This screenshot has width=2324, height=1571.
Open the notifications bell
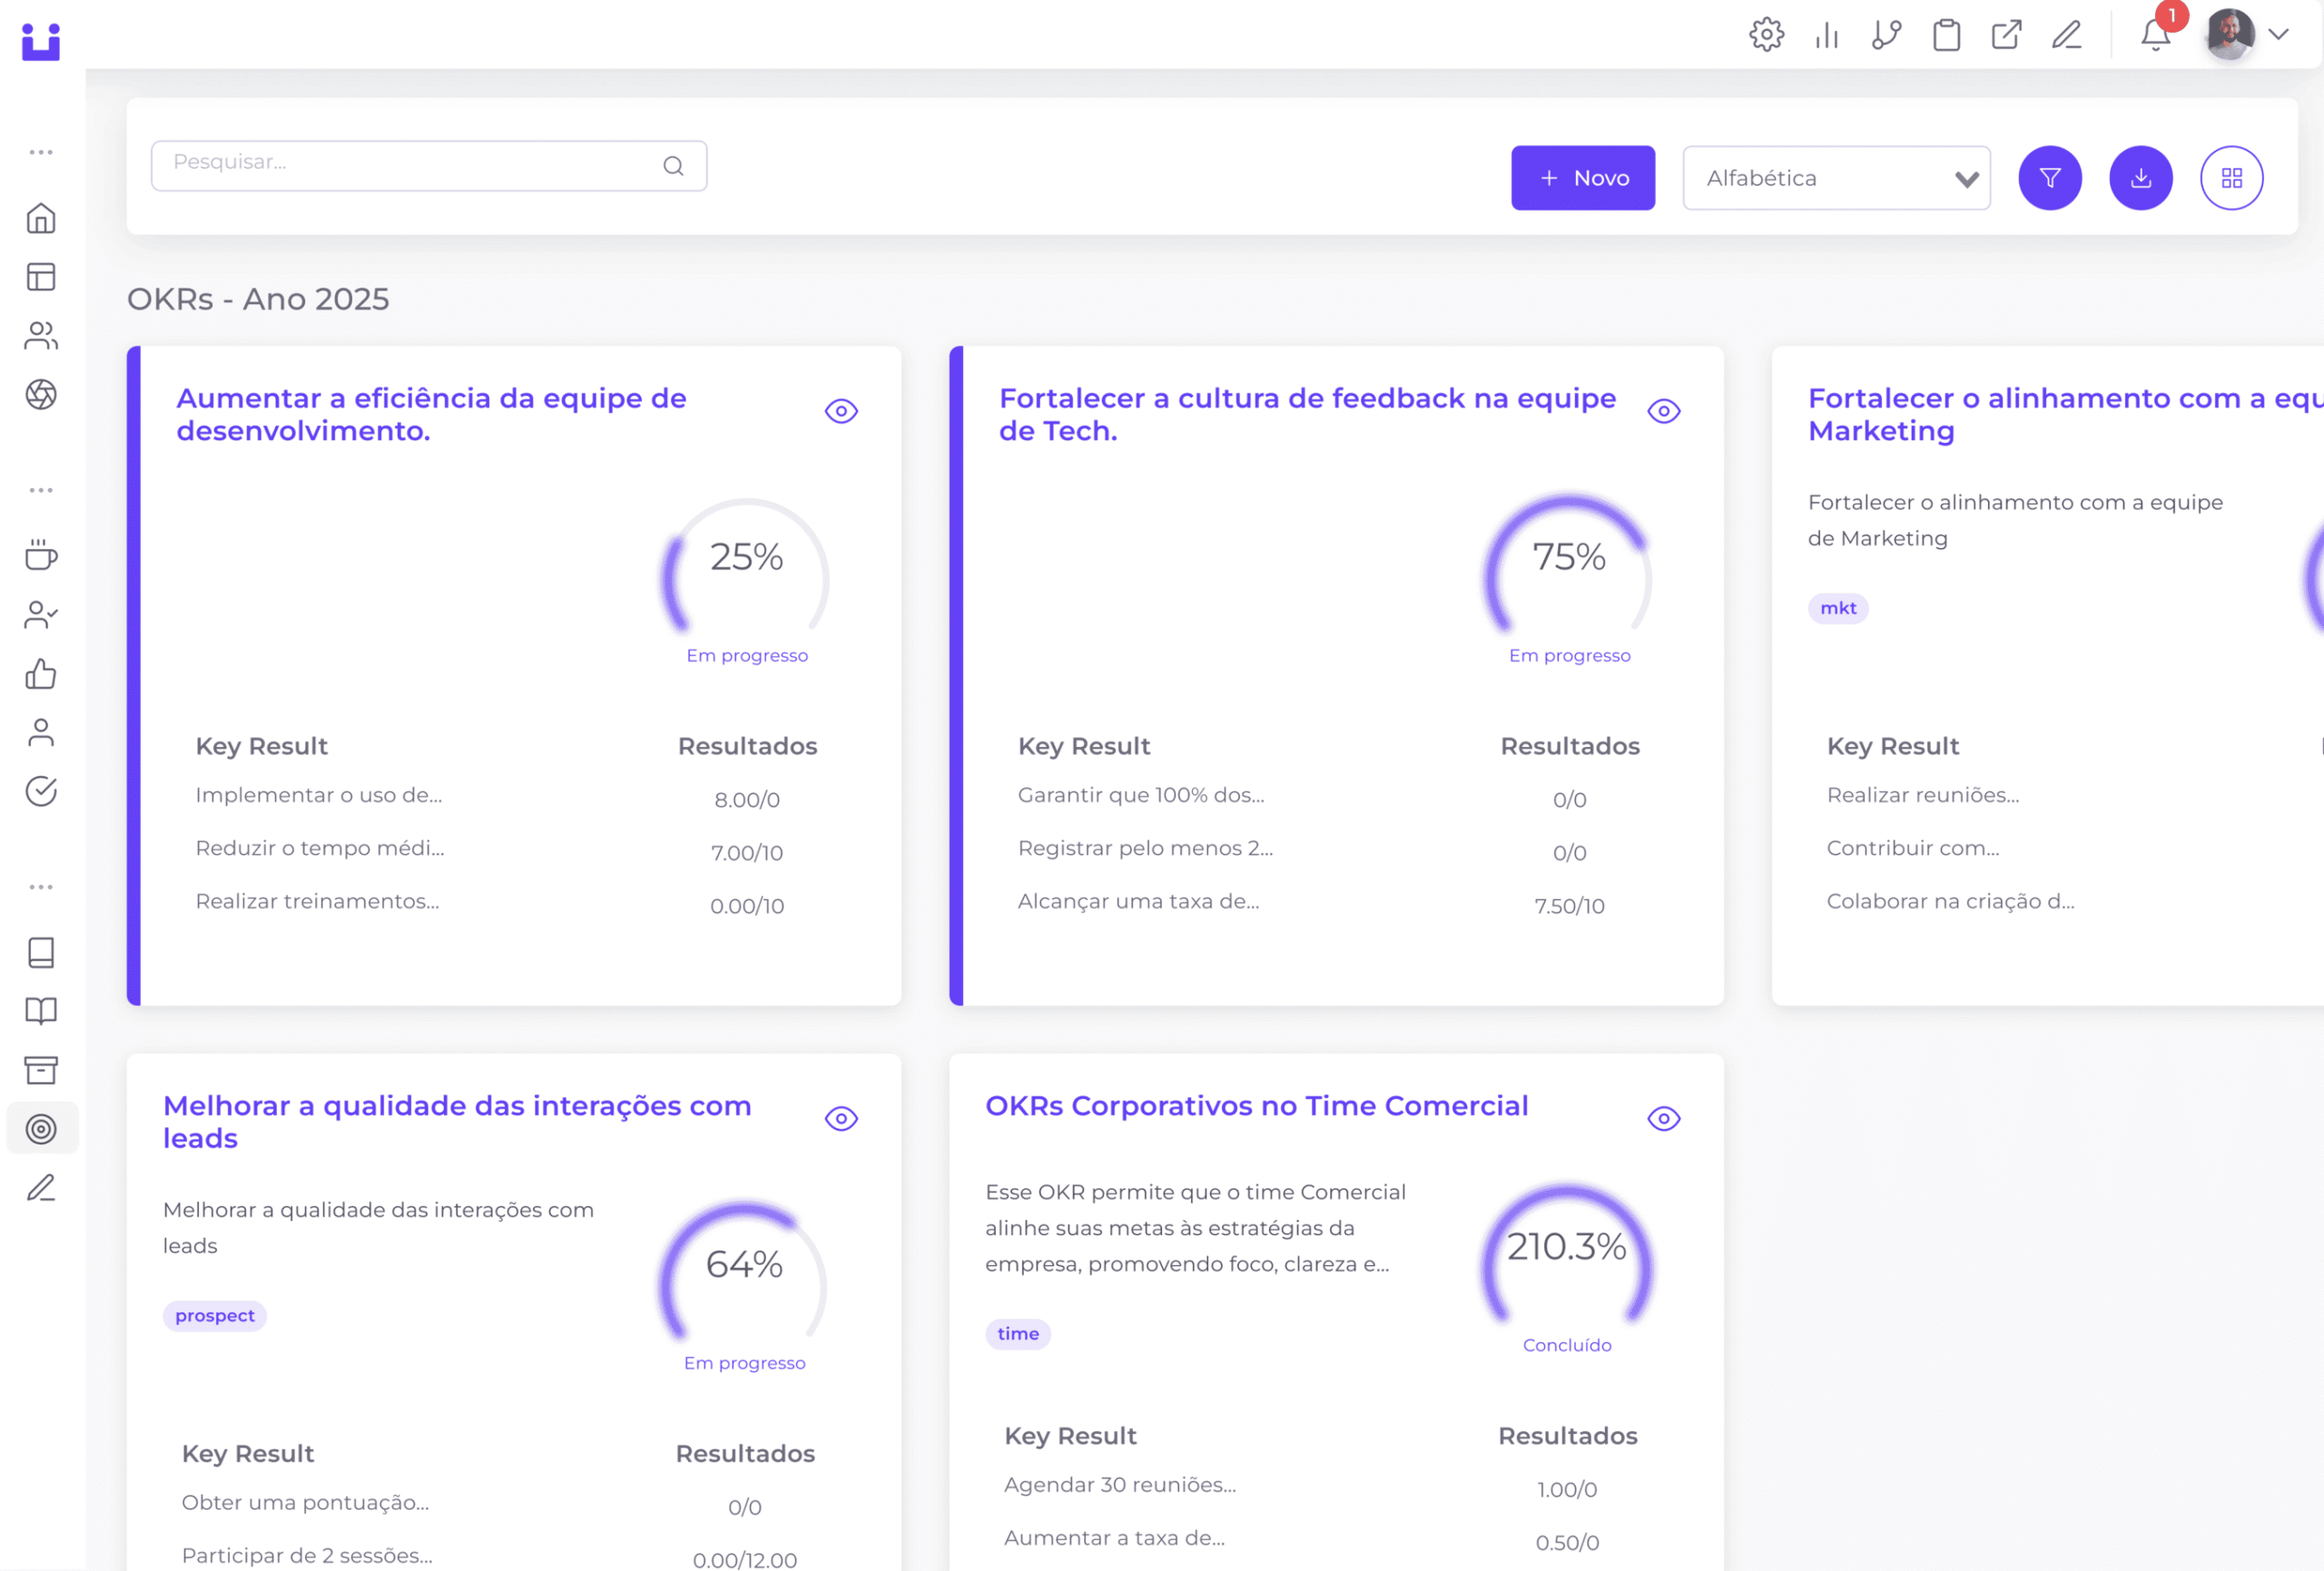pos(2155,36)
